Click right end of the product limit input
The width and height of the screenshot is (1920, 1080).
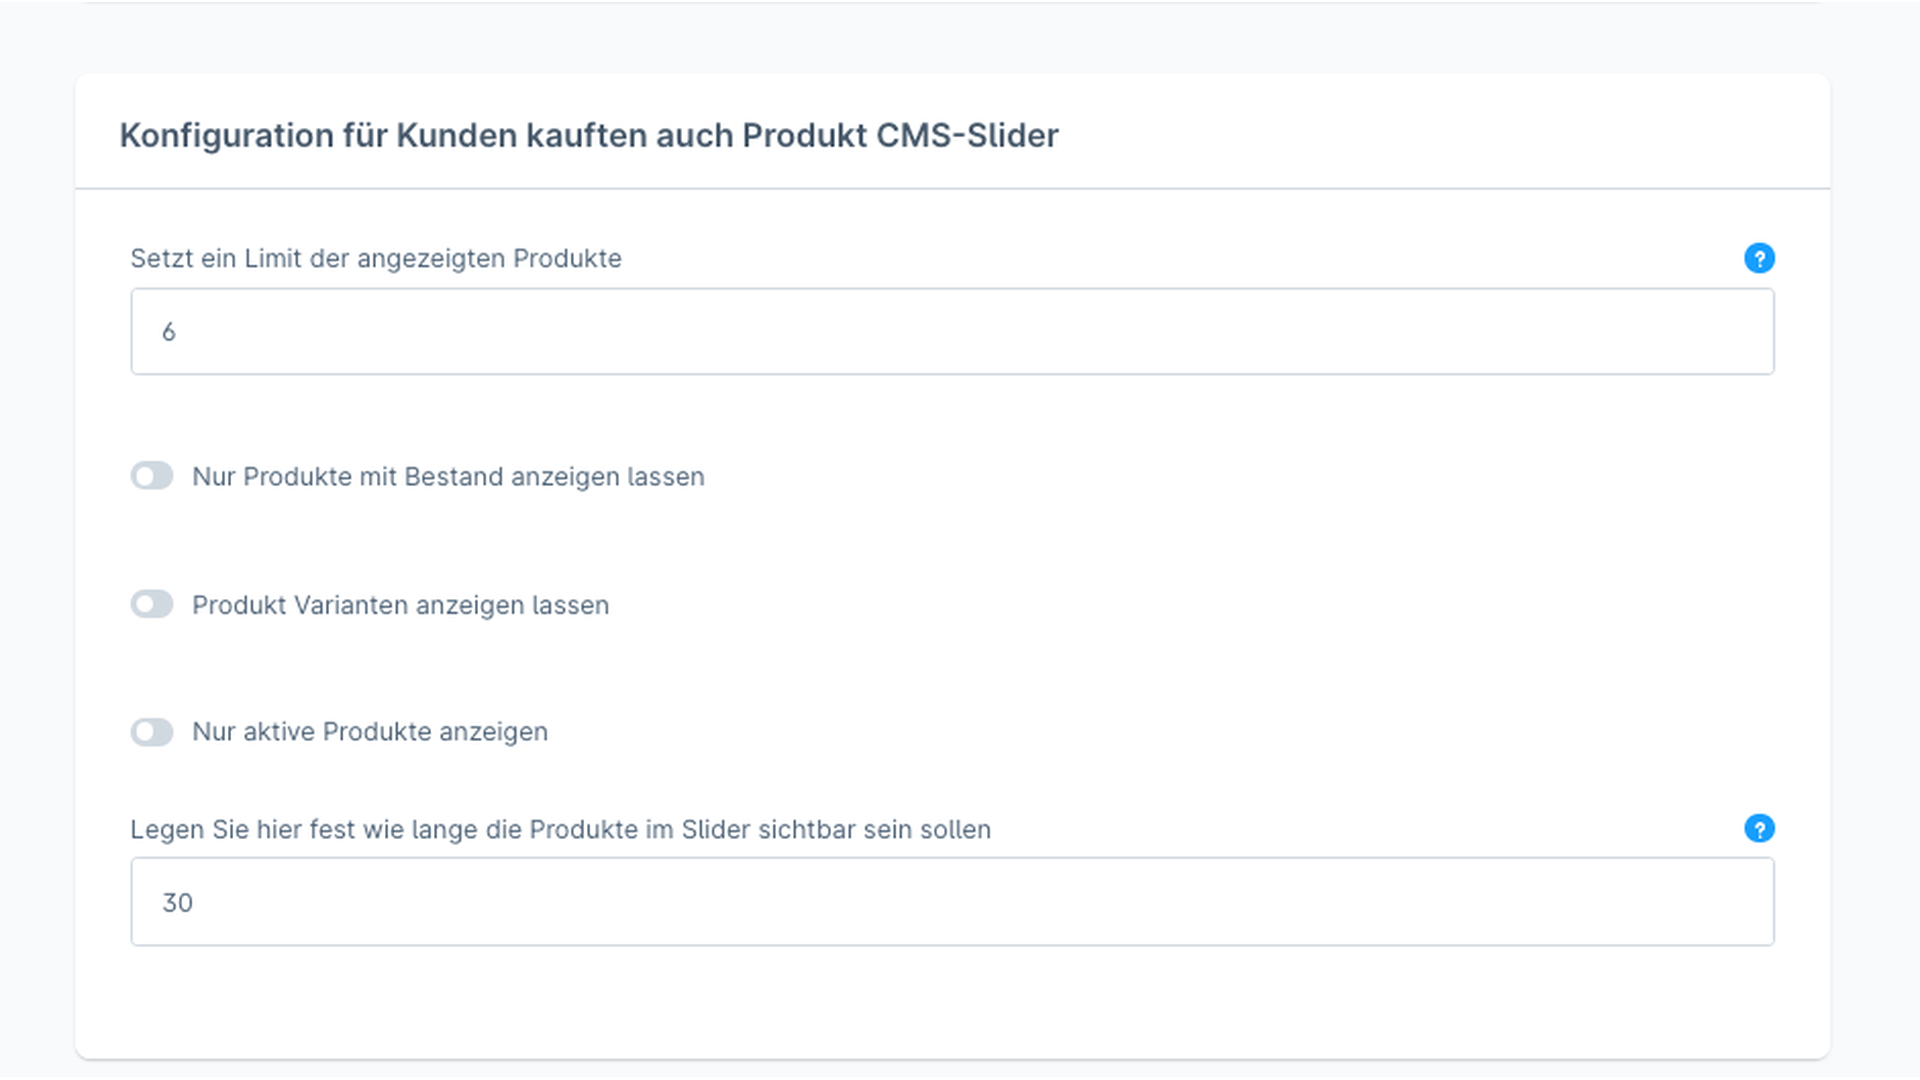(x=1740, y=332)
